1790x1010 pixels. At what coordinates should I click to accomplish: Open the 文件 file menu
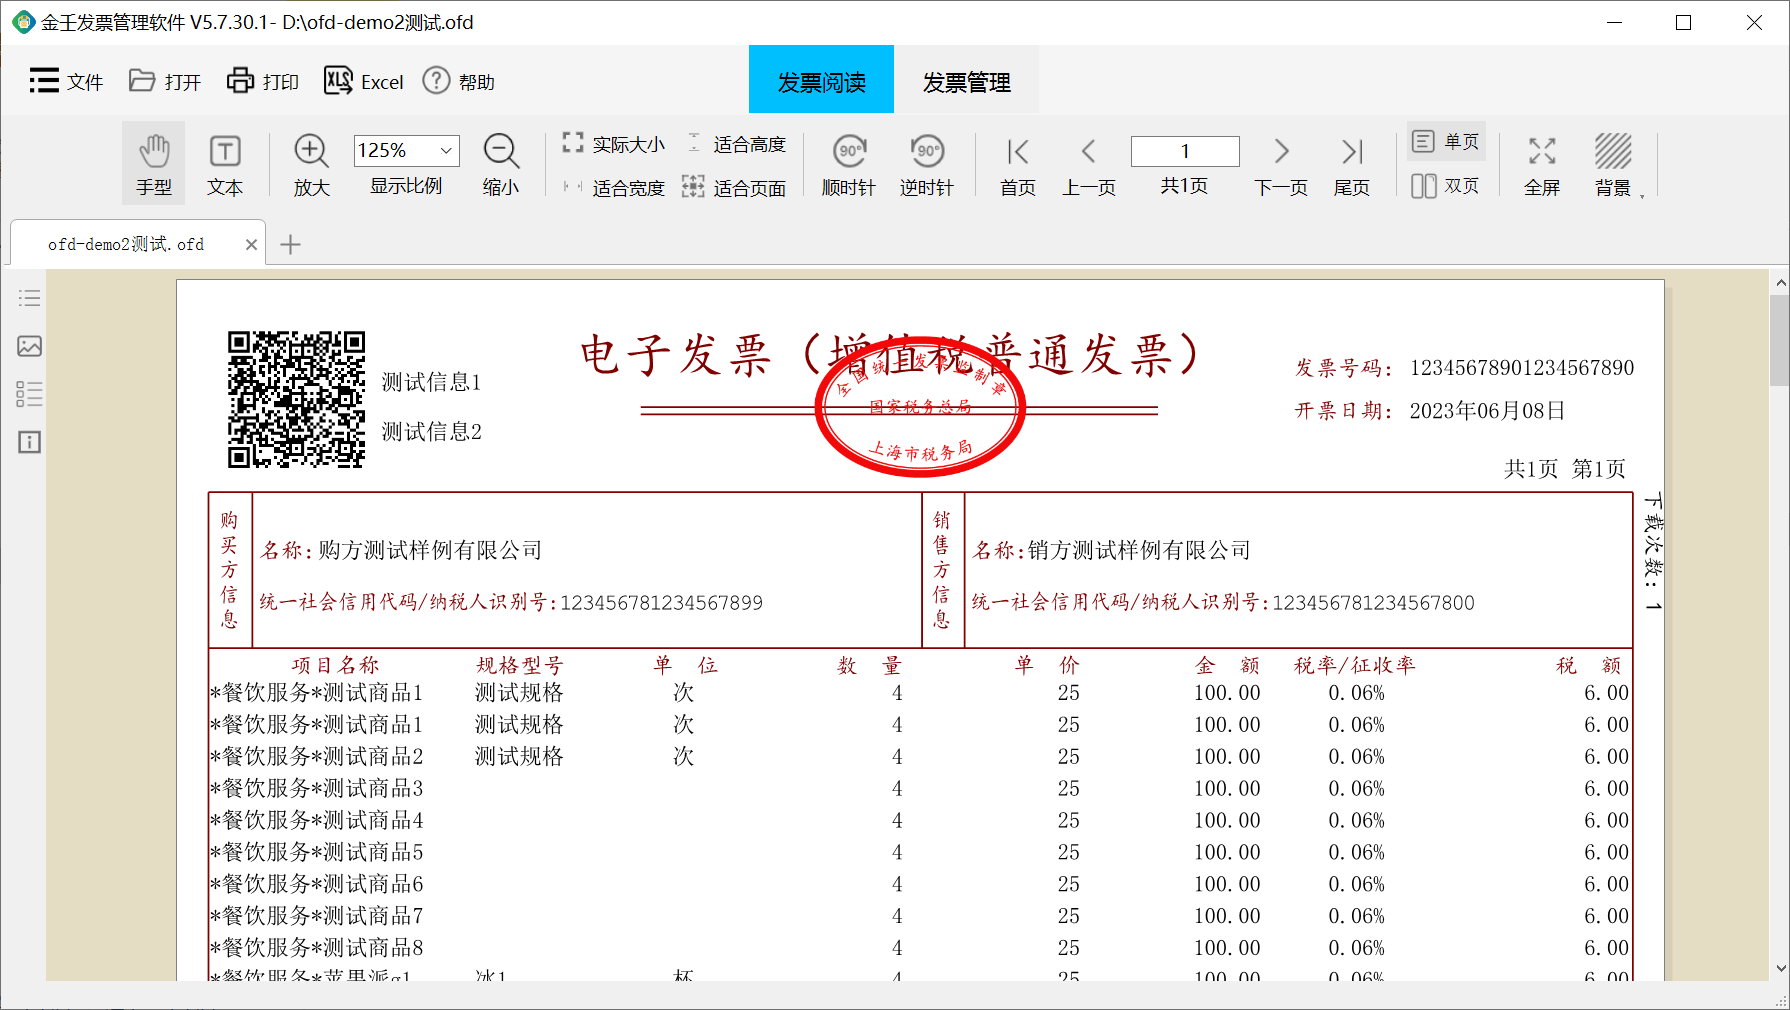tap(67, 82)
